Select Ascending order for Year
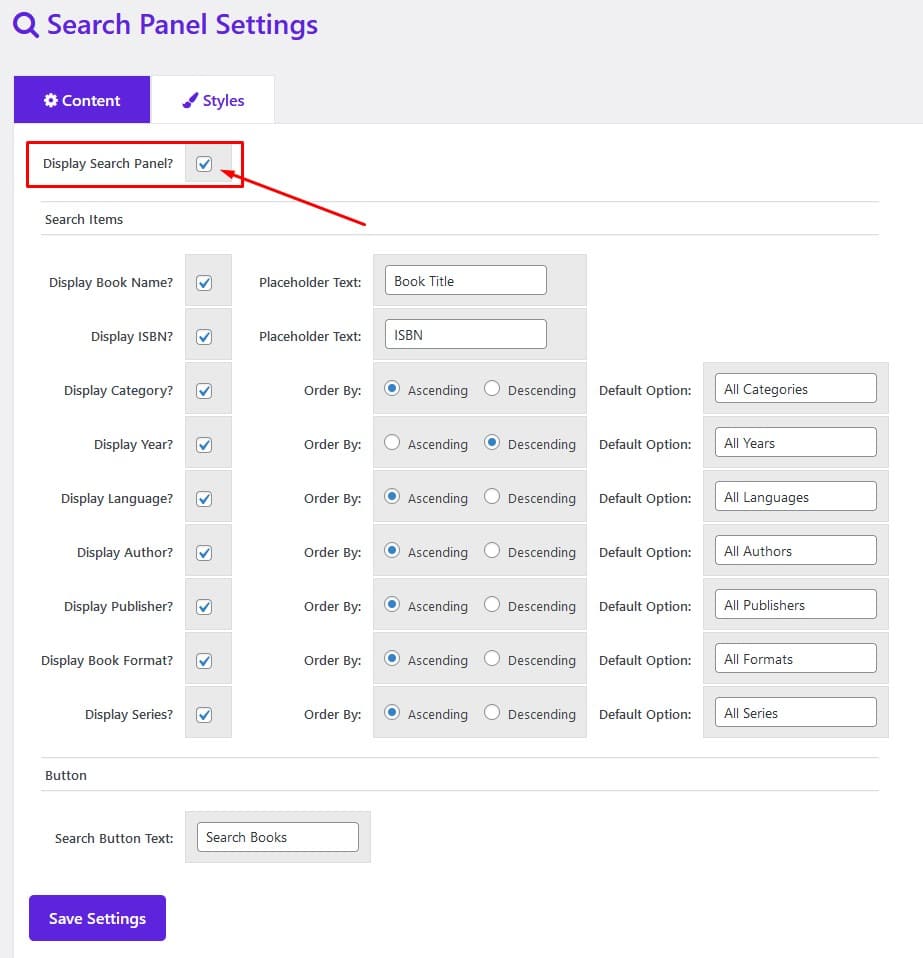 [x=392, y=442]
